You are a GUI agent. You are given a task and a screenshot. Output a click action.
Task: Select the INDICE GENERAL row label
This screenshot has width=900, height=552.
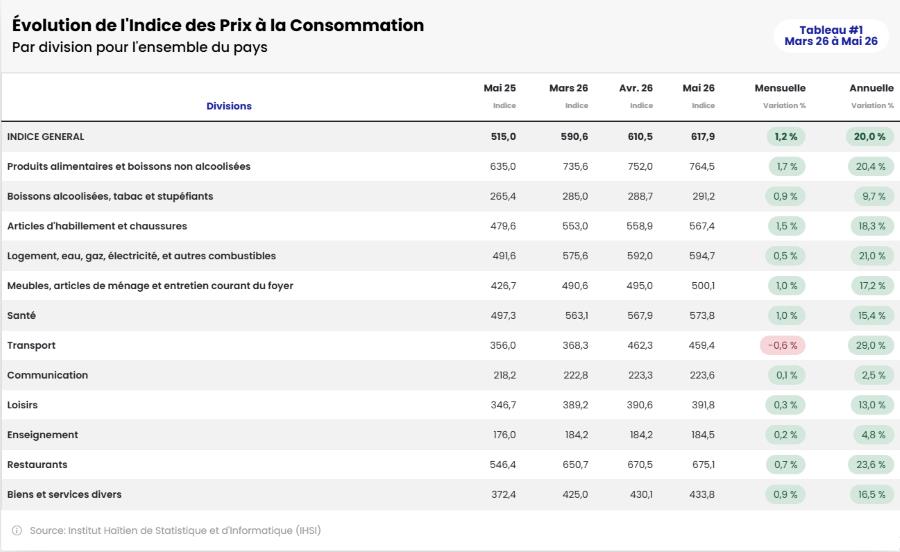coord(45,137)
